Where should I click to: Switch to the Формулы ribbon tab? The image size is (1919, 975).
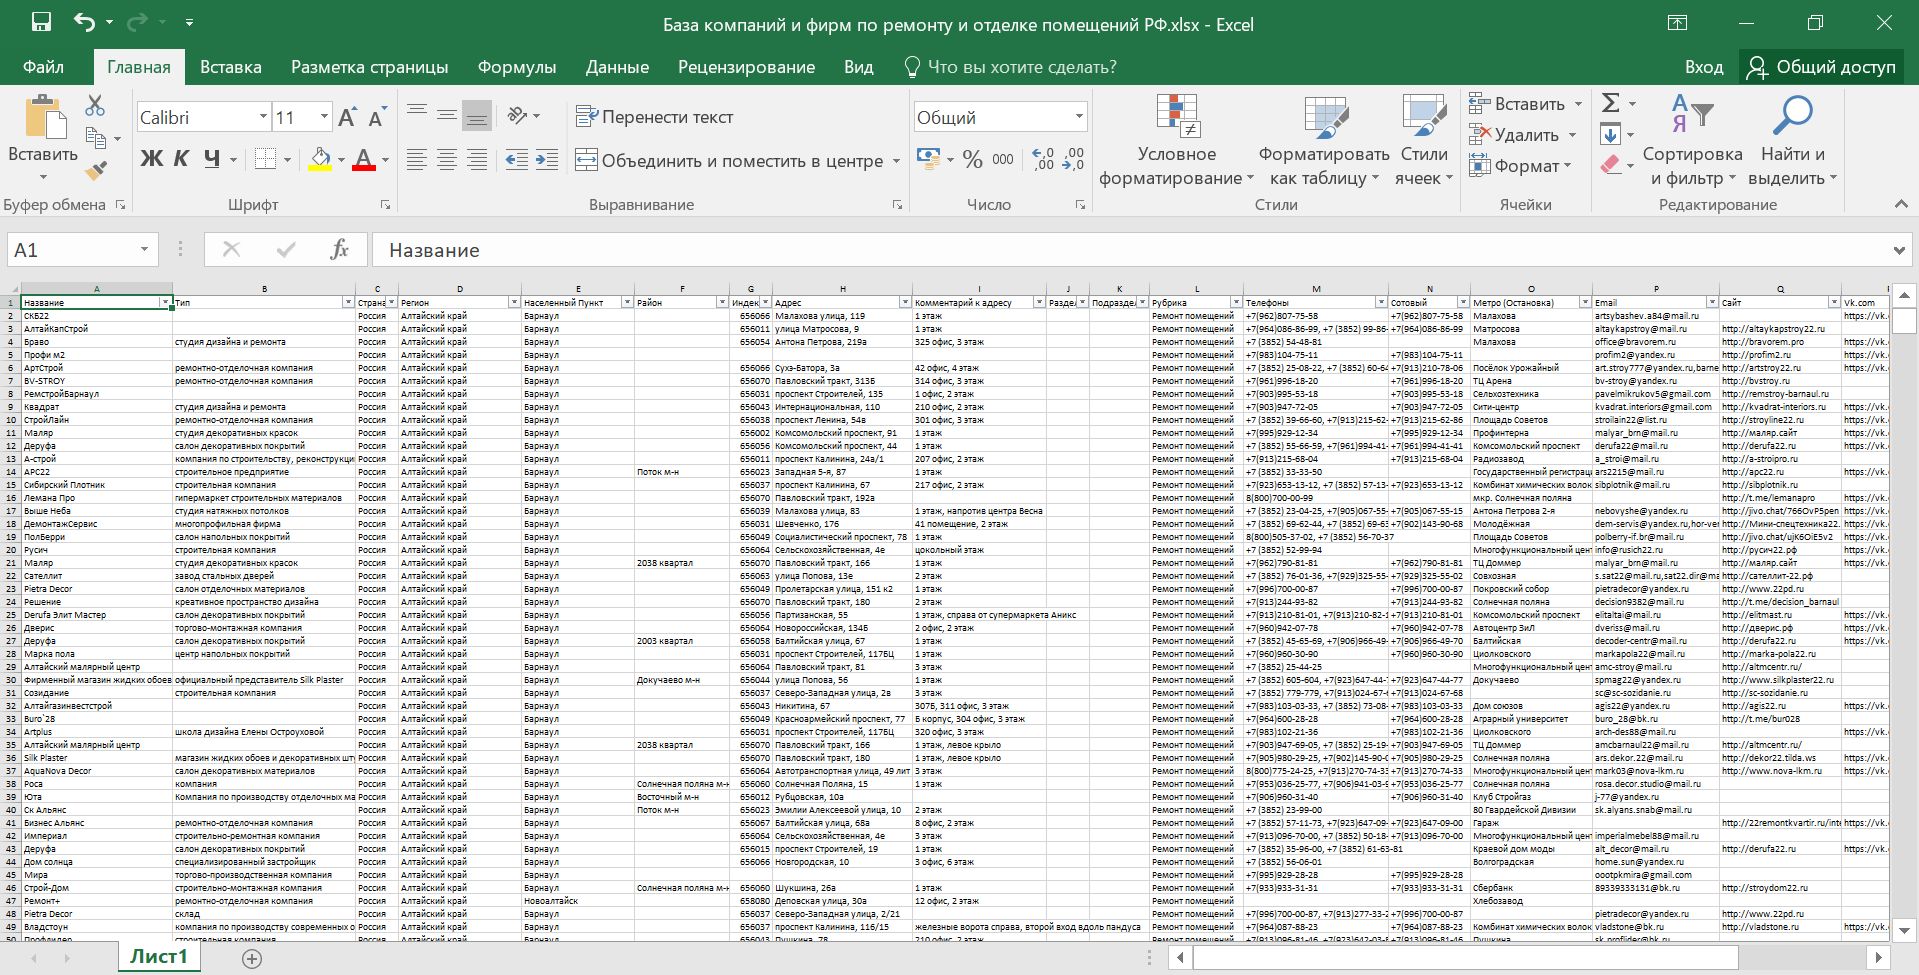517,67
